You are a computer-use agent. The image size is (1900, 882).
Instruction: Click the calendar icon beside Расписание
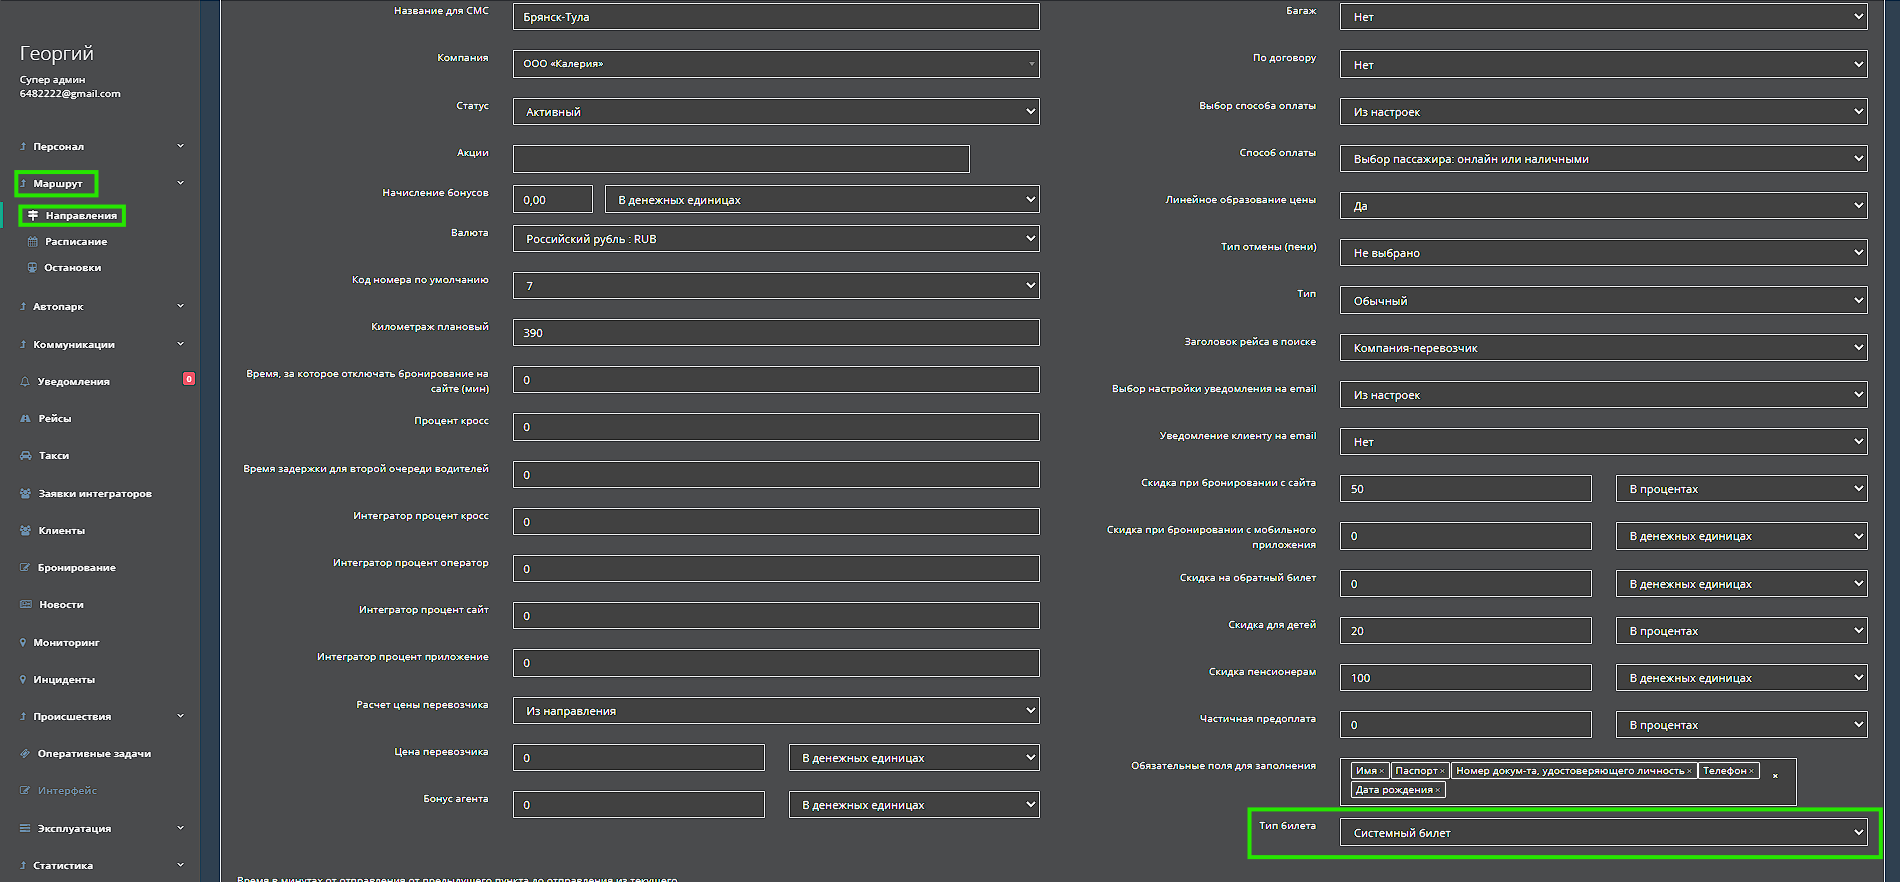pos(32,242)
